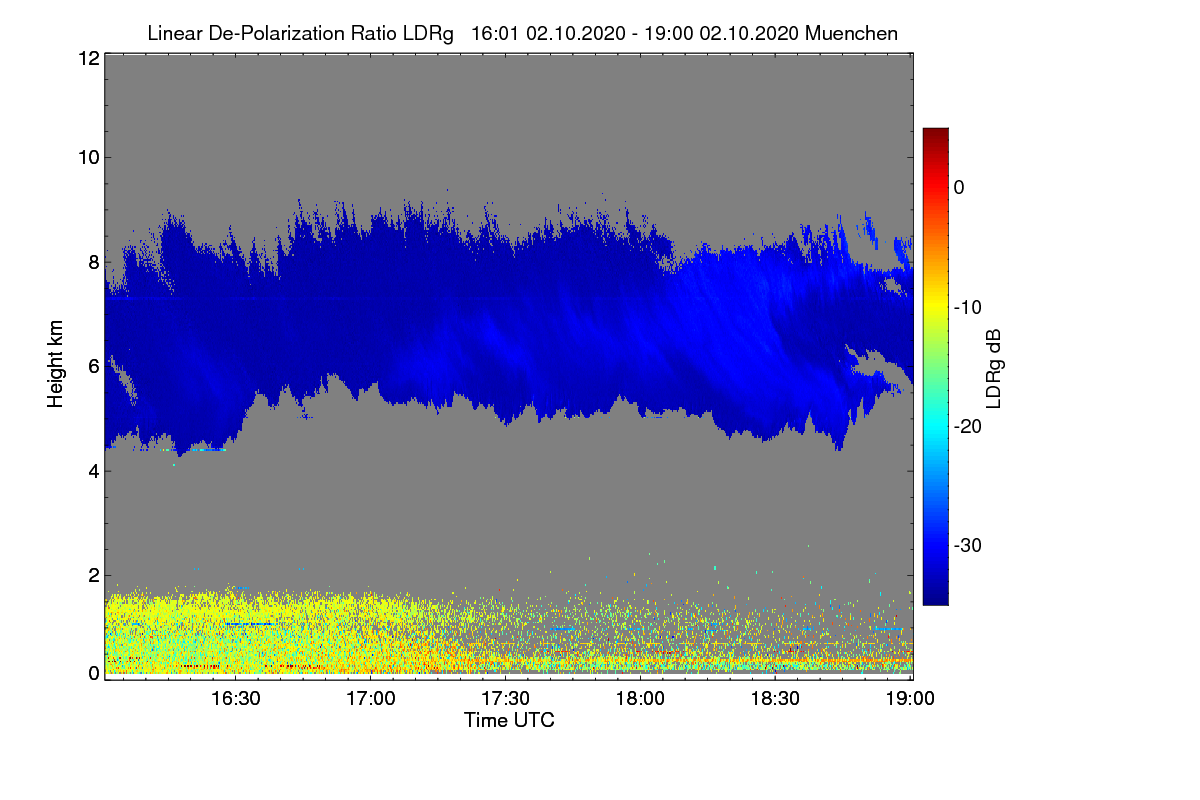The height and width of the screenshot is (800, 1200).
Task: Click the 17:00 time tick label
Action: coord(370,699)
